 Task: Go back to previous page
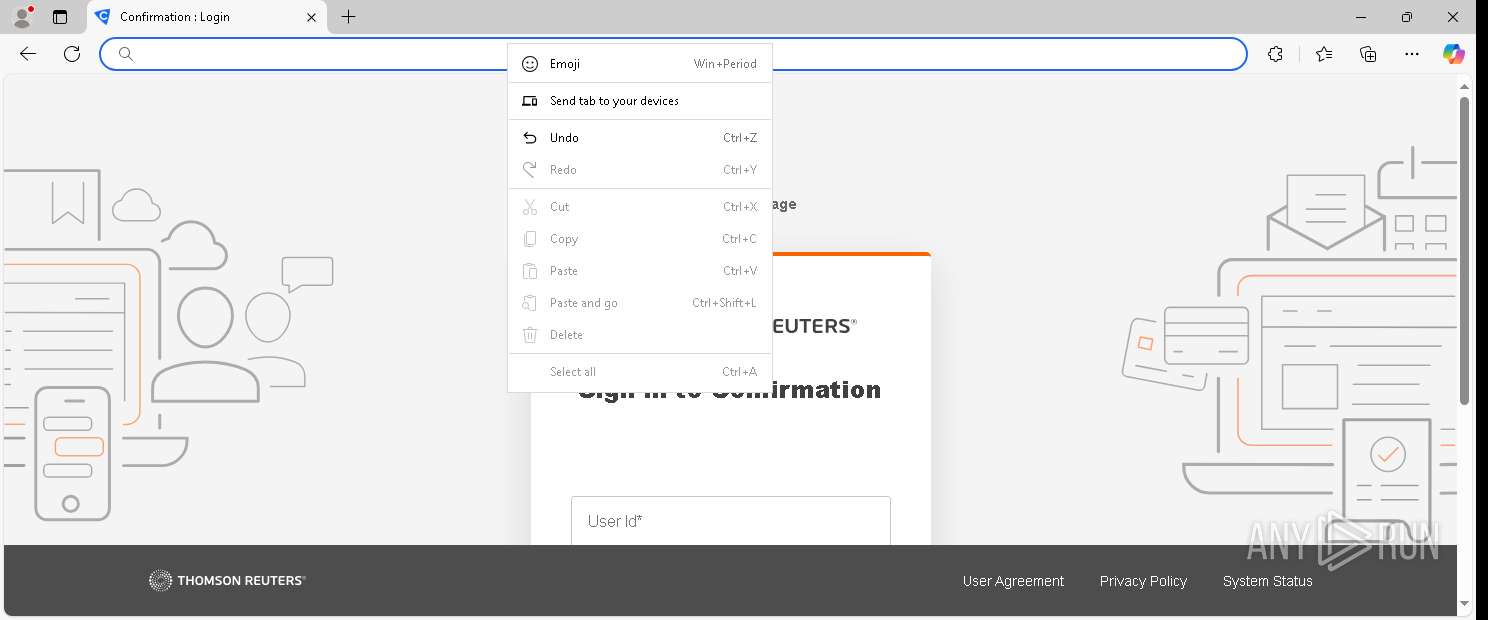28,54
